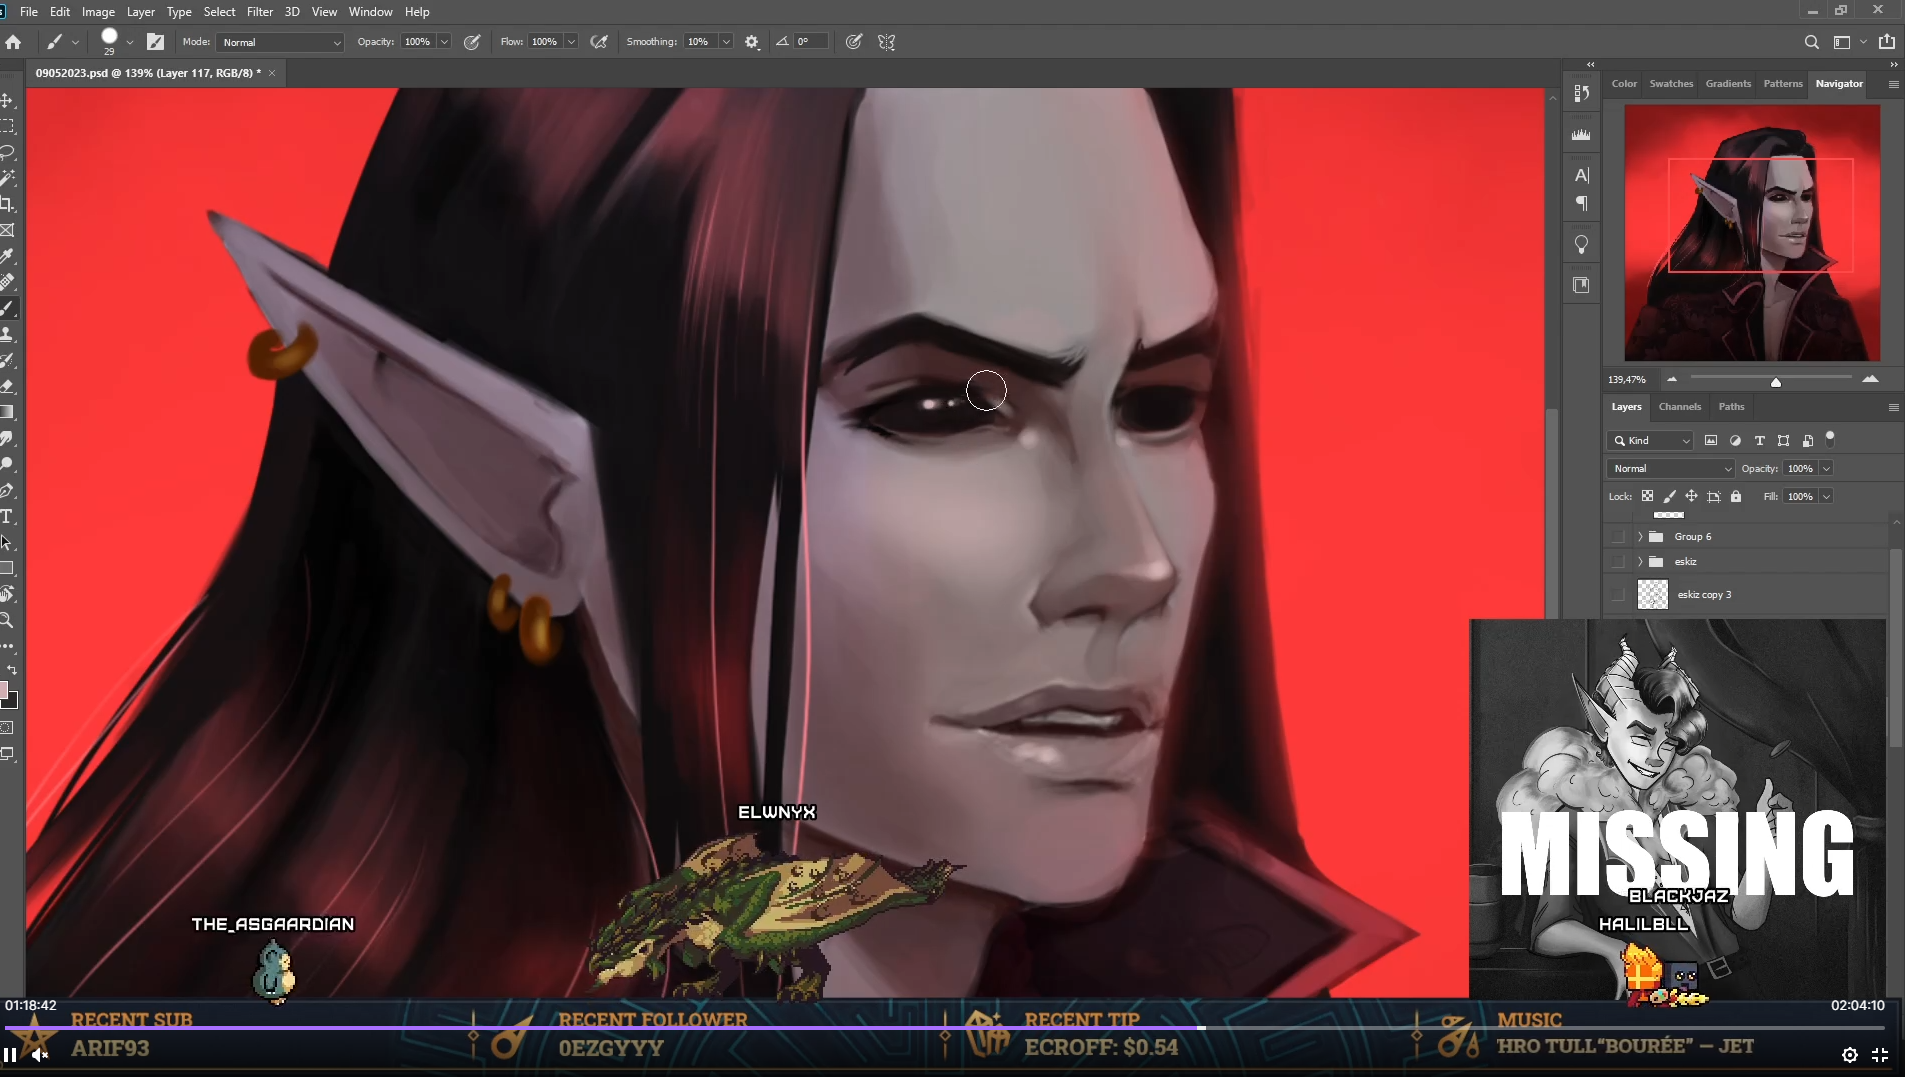Select the Frame tool
Image resolution: width=1905 pixels, height=1077 pixels.
(x=7, y=230)
